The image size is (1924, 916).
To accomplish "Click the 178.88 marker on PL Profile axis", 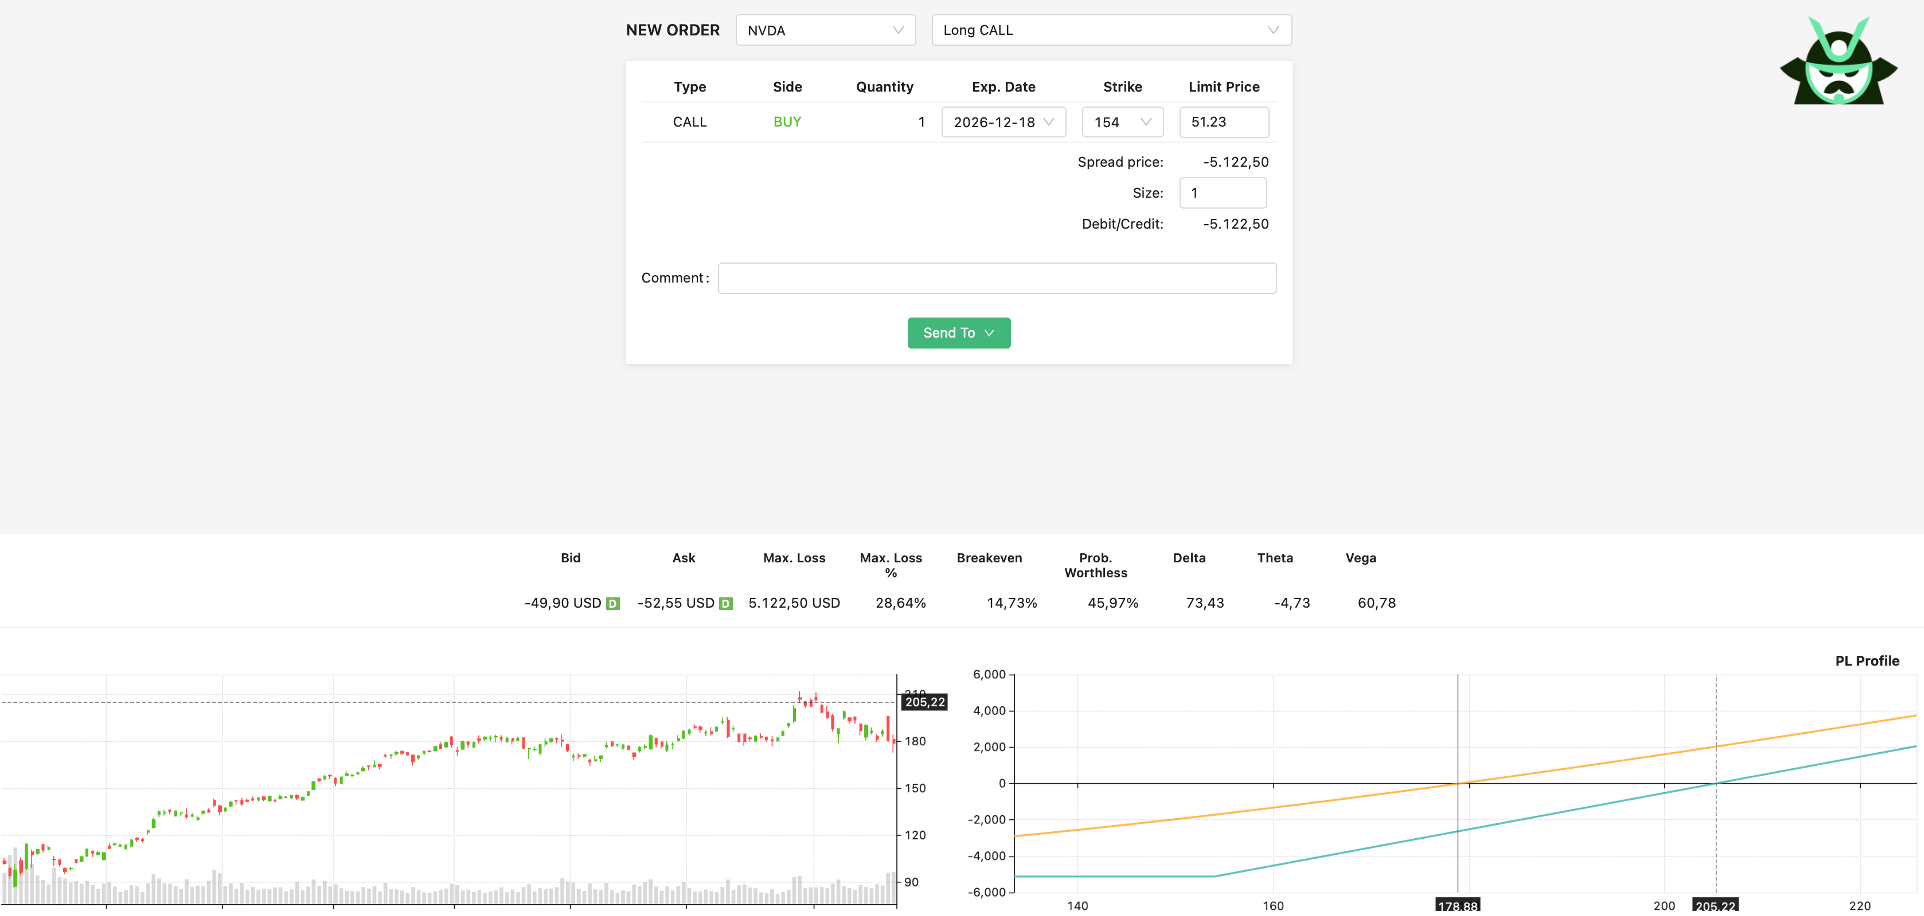I will [1457, 905].
